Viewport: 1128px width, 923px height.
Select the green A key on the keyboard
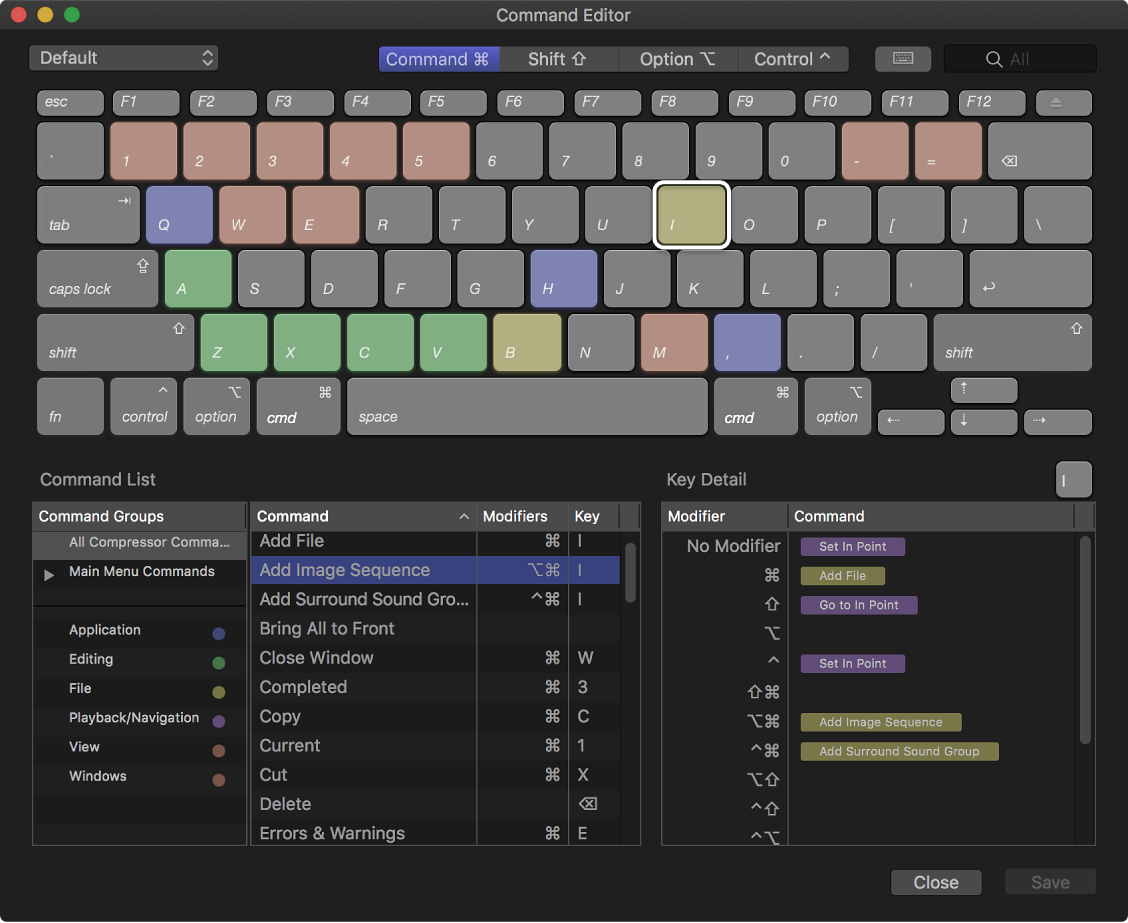[x=197, y=278]
